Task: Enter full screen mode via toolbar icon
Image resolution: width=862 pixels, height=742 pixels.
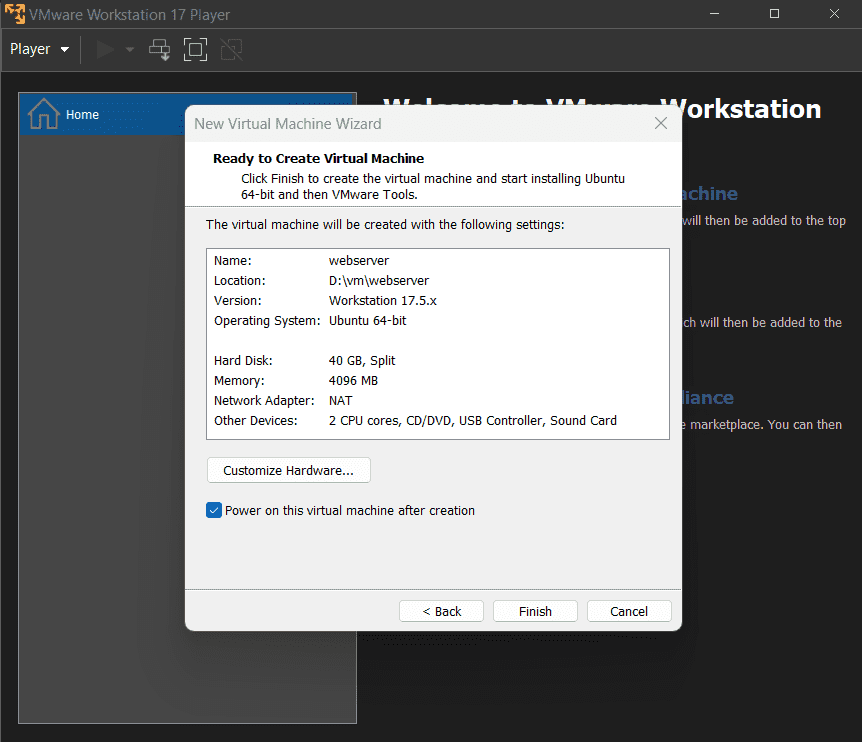Action: (195, 49)
